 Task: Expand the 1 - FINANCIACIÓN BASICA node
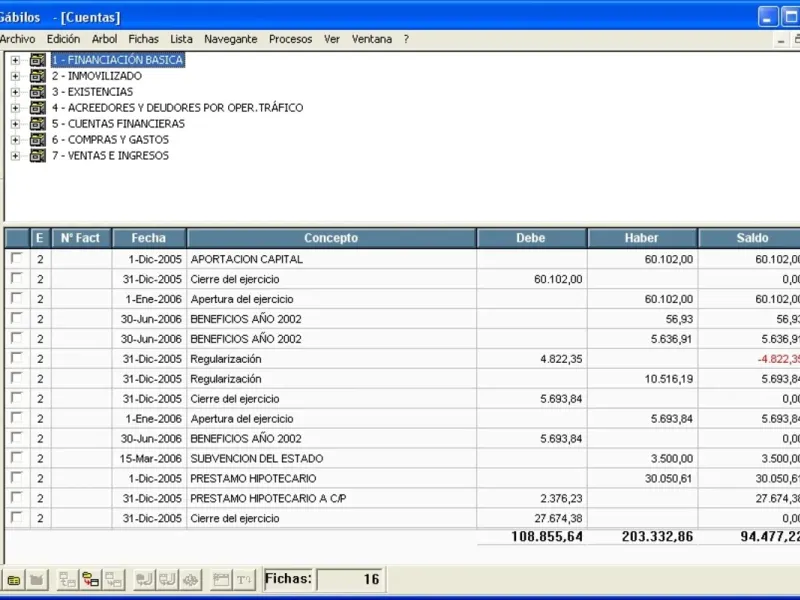[x=15, y=60]
